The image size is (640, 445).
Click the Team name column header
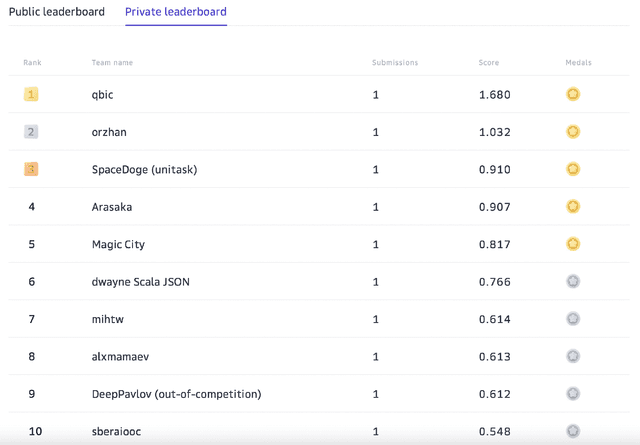112,63
